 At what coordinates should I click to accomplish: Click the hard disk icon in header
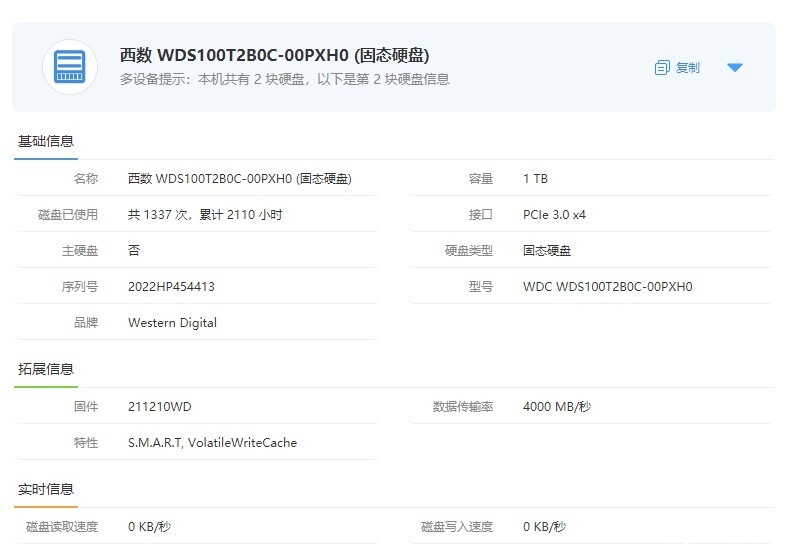click(70, 67)
